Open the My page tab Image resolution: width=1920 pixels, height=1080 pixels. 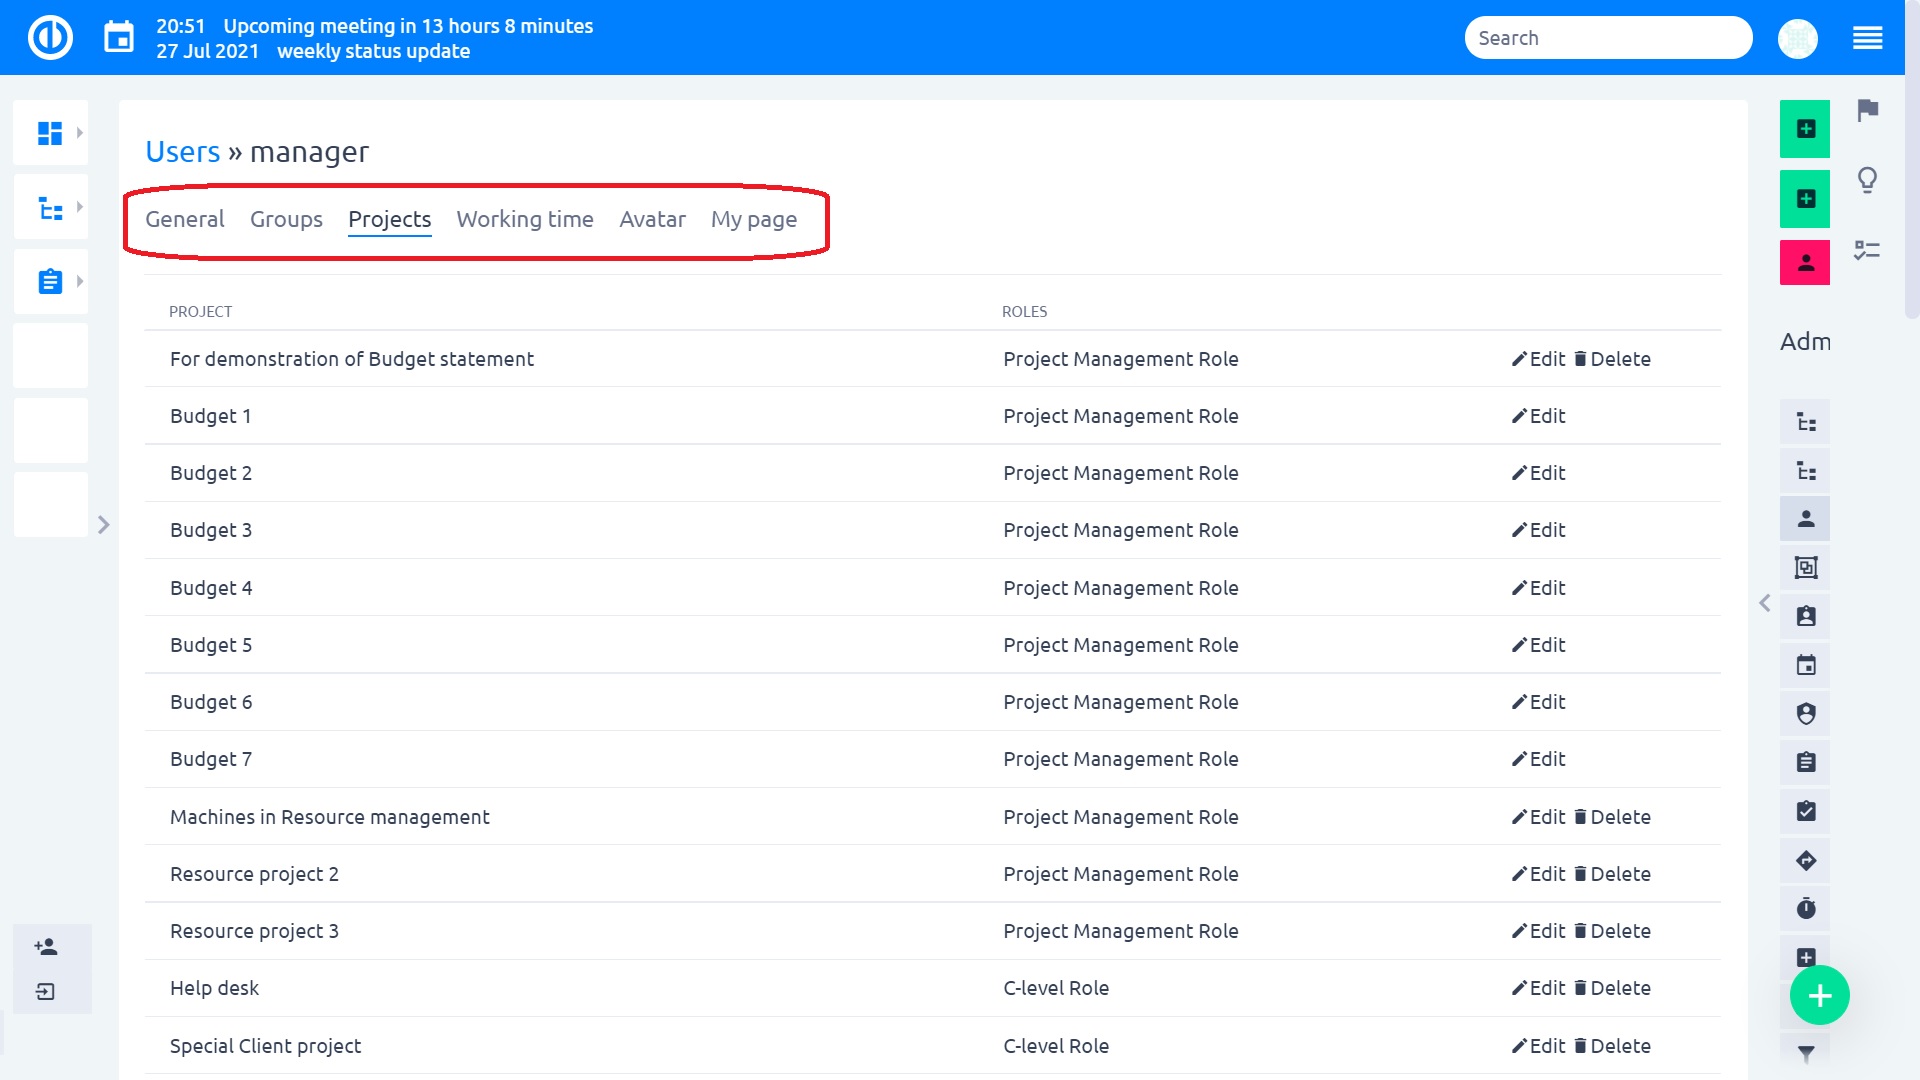[x=754, y=219]
